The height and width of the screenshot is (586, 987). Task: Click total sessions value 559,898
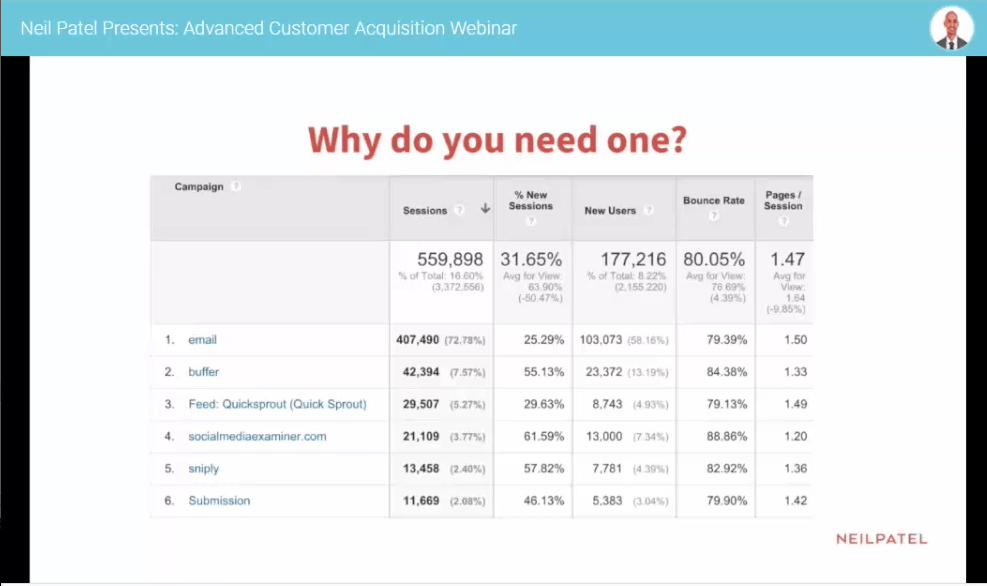click(450, 259)
